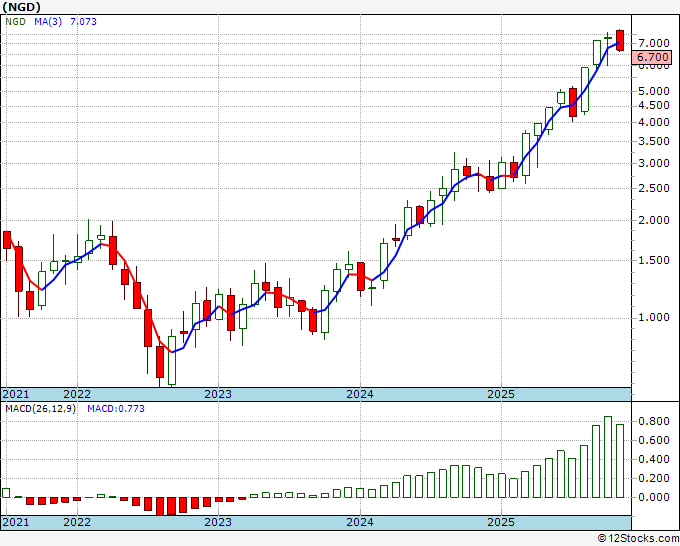
Task: Click the 1.000 price axis label
Action: point(654,318)
